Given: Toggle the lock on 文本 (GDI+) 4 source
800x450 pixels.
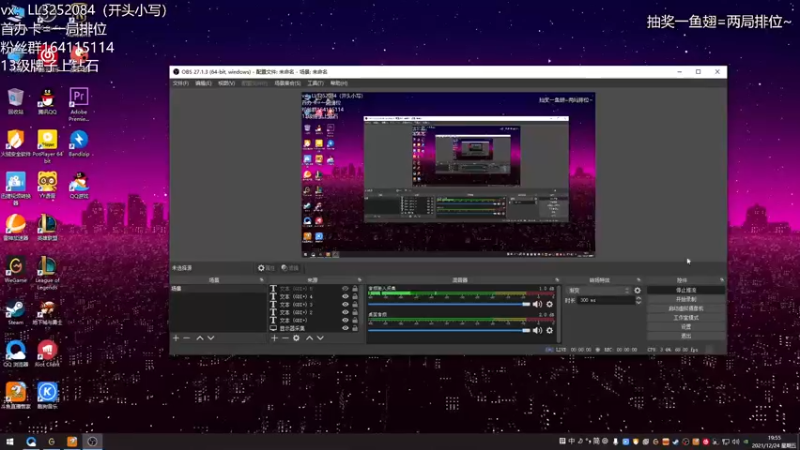Looking at the screenshot, I should tap(355, 296).
